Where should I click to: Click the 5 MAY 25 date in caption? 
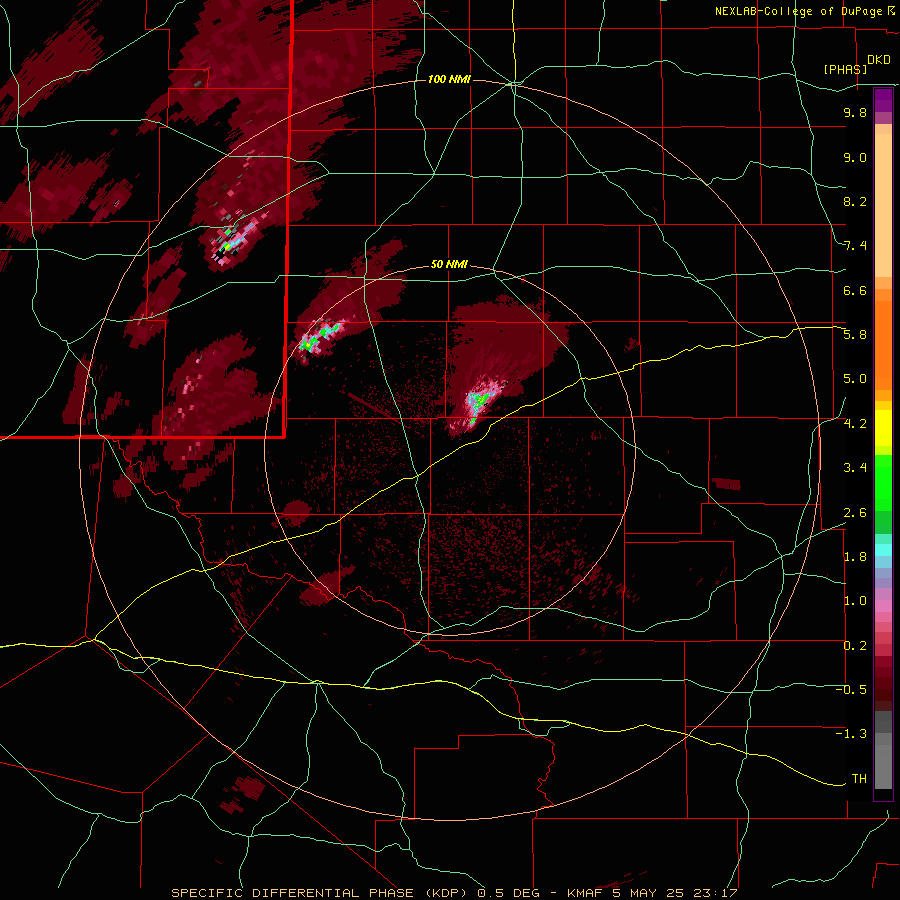[649, 893]
